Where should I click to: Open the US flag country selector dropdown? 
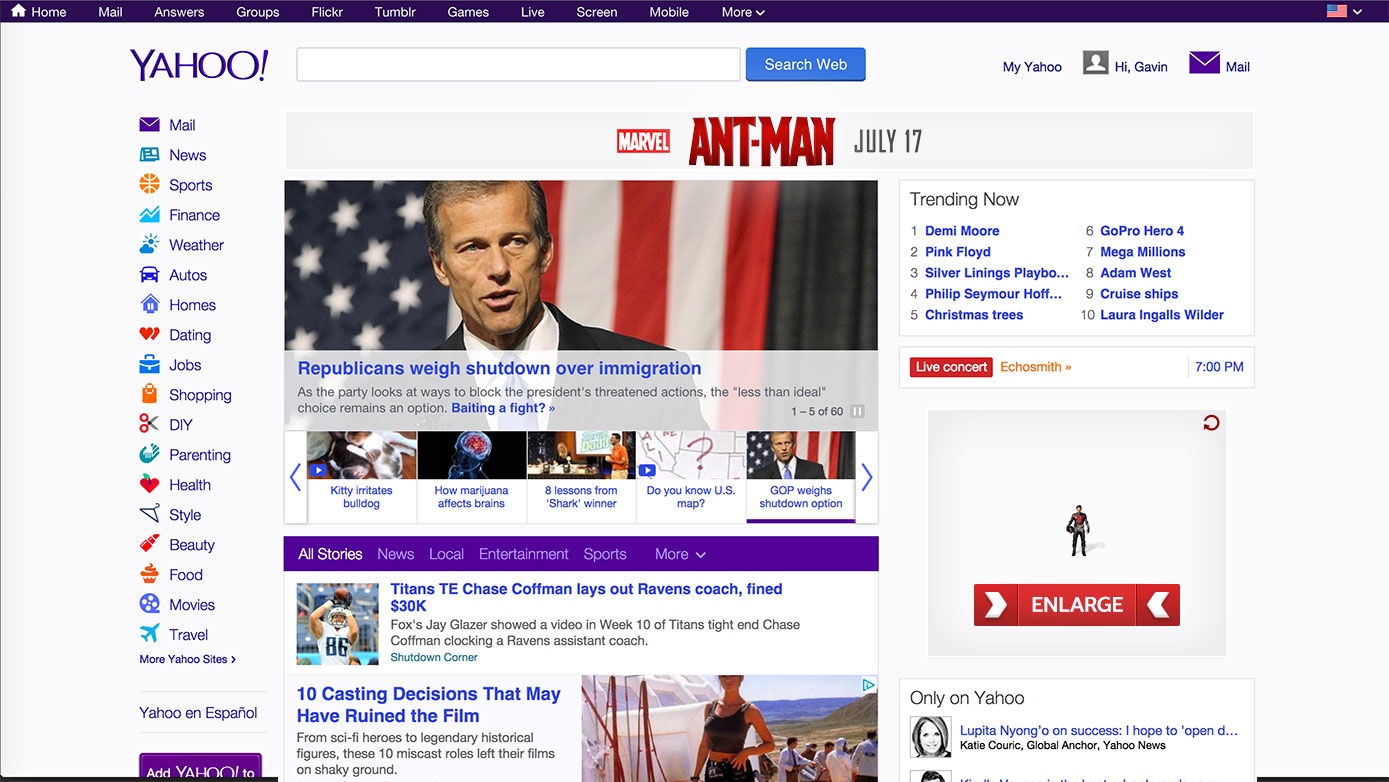click(x=1344, y=11)
